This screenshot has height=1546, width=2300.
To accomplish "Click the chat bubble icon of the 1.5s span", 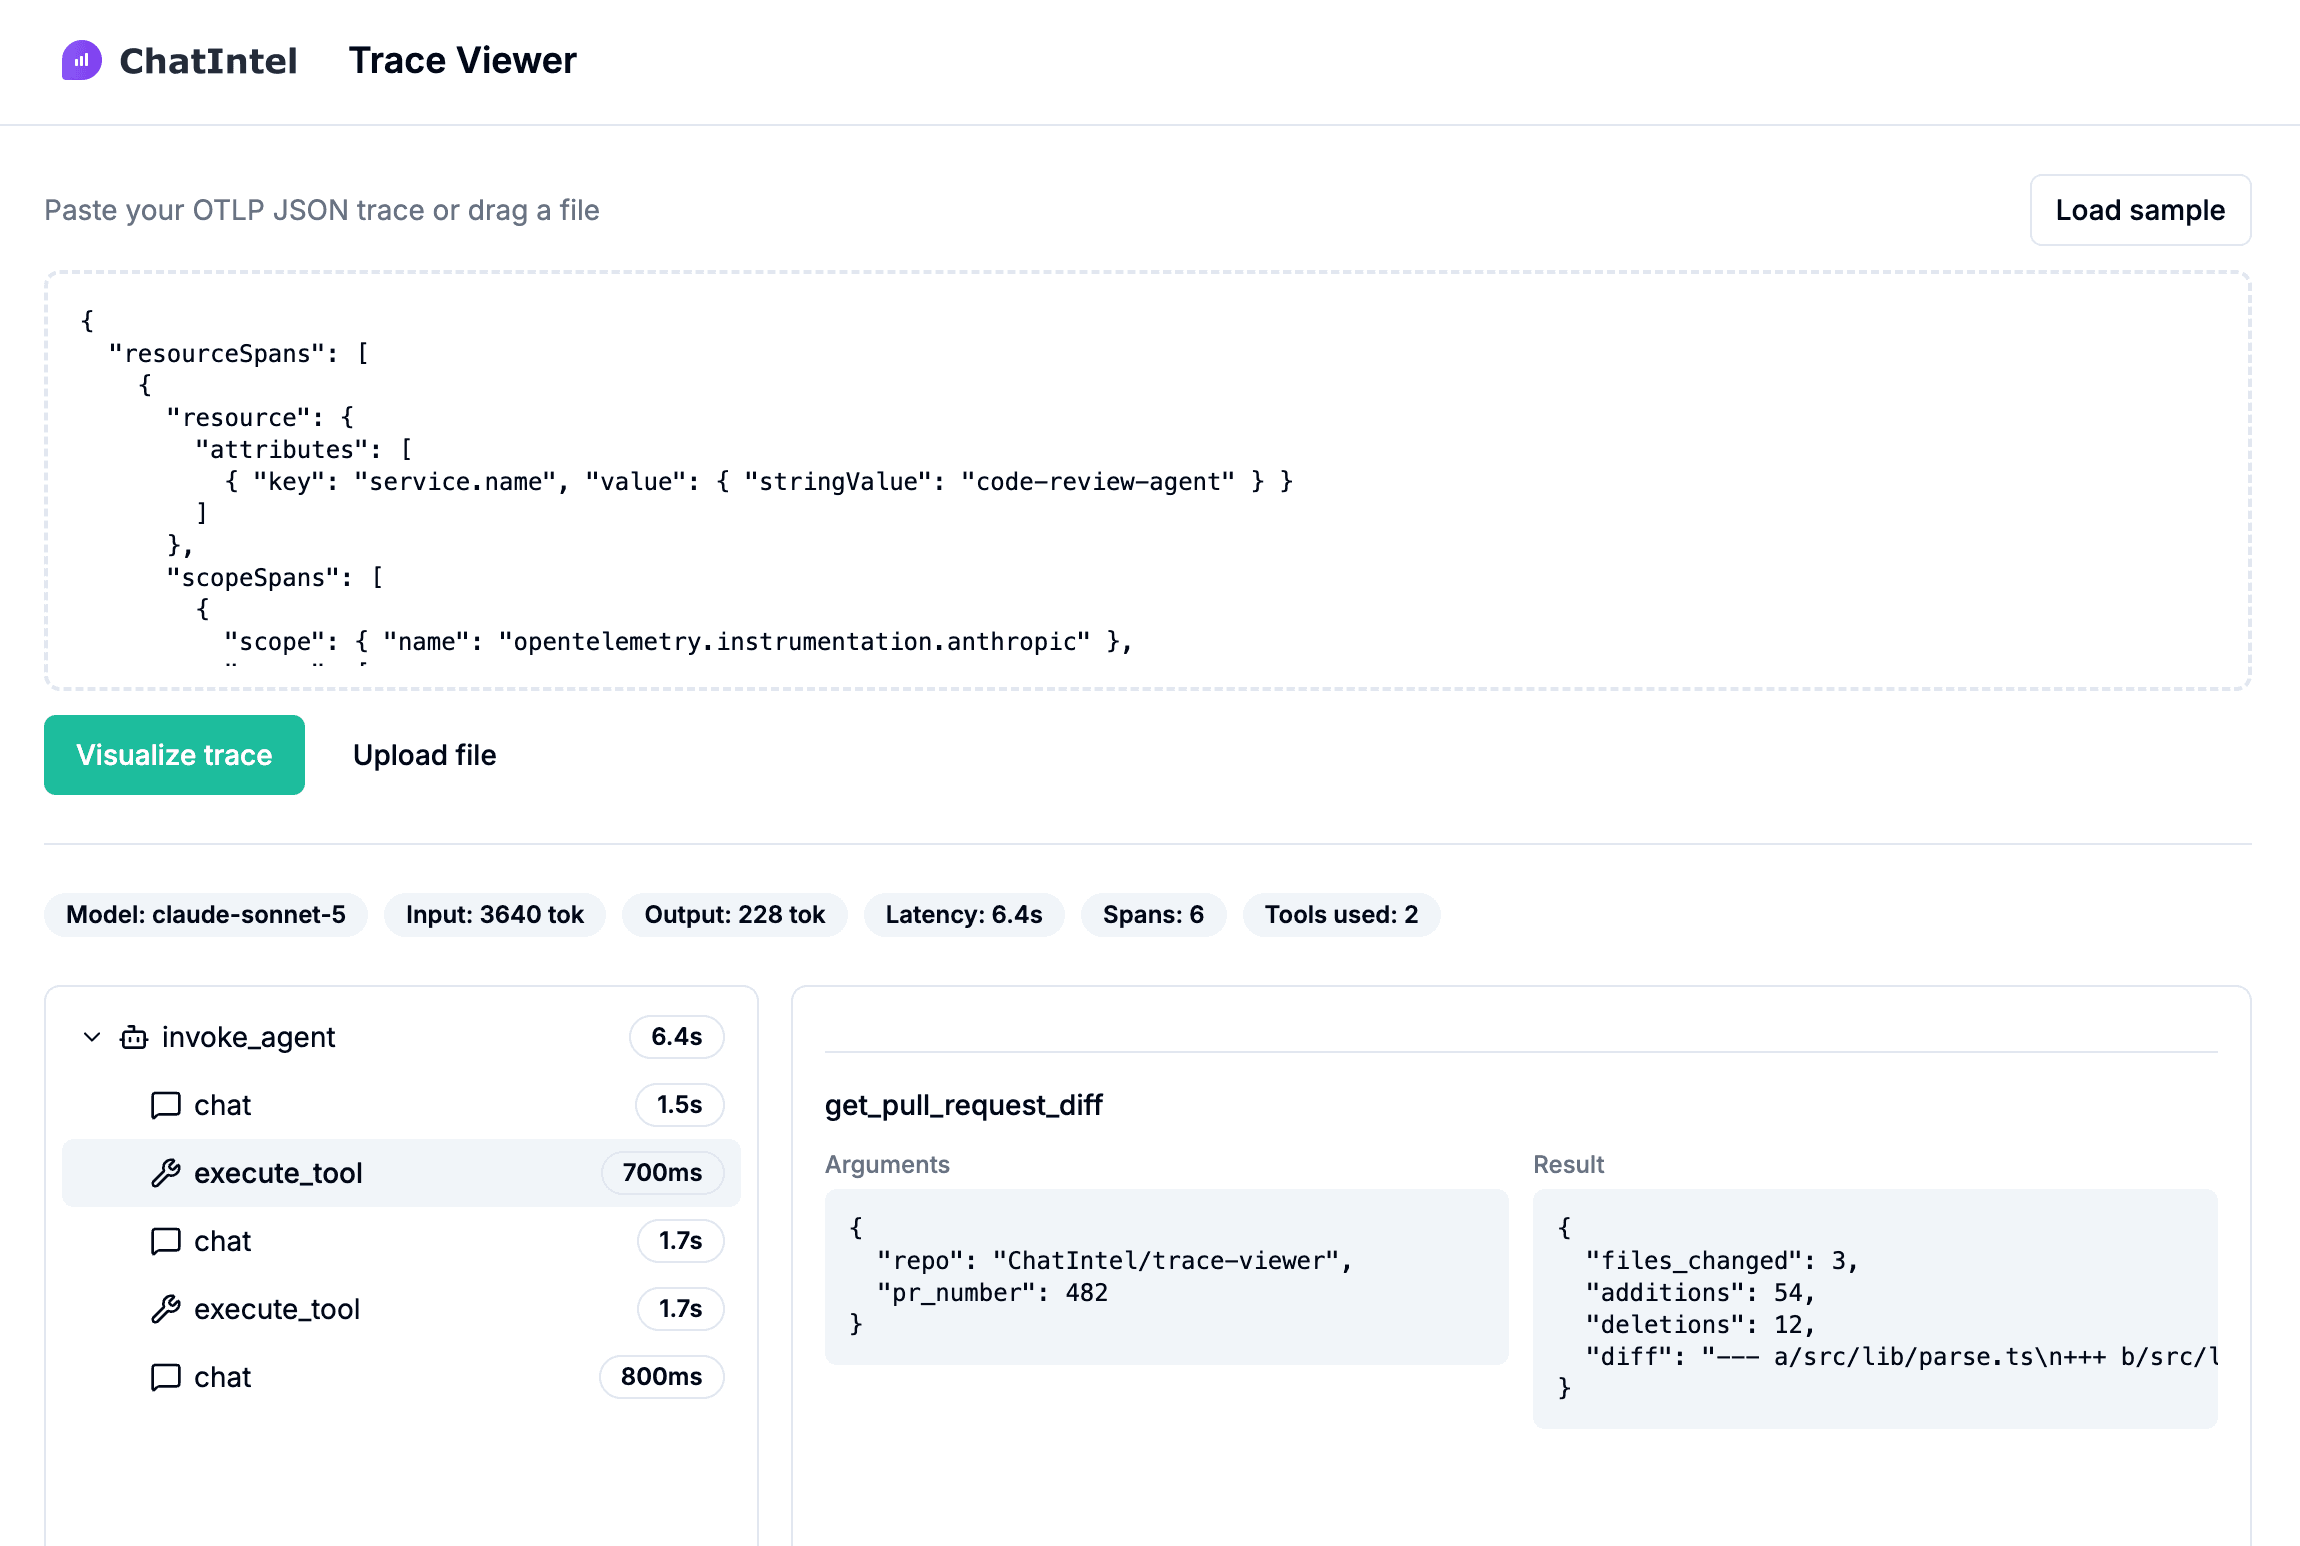I will pyautogui.click(x=166, y=1105).
